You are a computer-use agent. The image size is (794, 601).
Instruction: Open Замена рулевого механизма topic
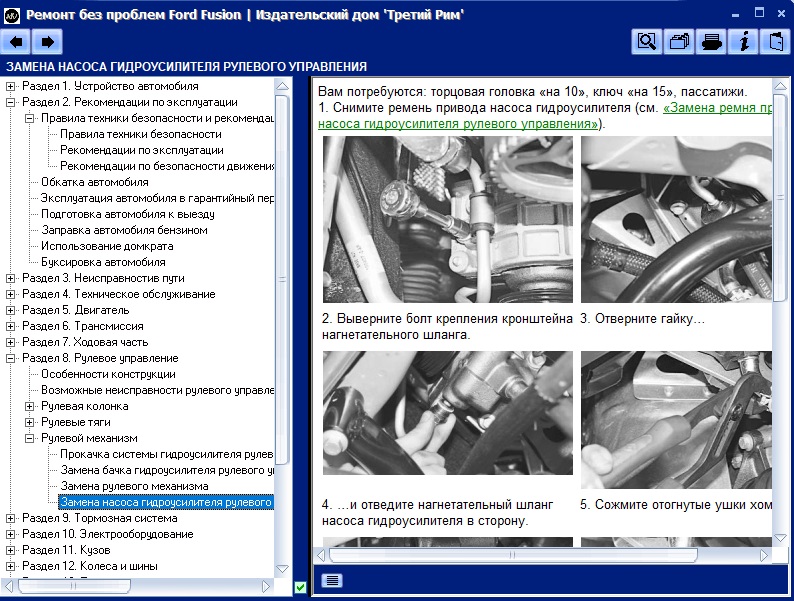(134, 486)
